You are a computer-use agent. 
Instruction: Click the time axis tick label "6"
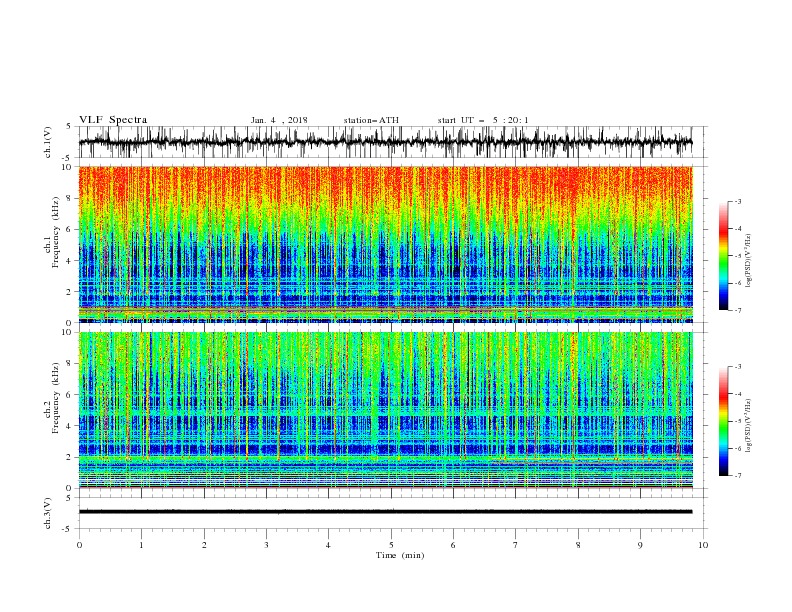[x=453, y=545]
